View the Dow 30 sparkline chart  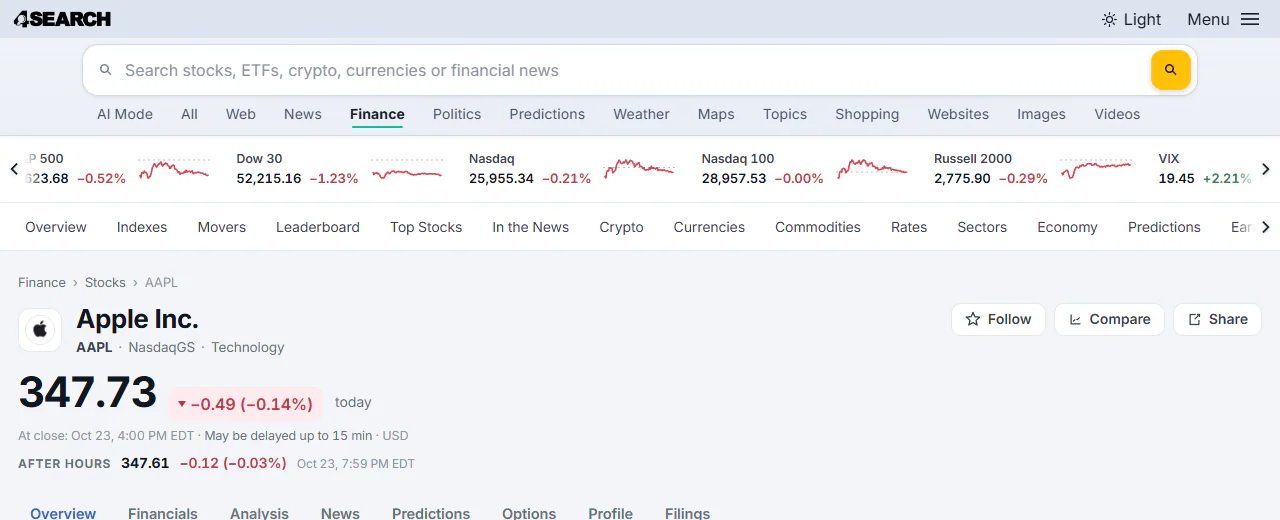[x=407, y=169]
